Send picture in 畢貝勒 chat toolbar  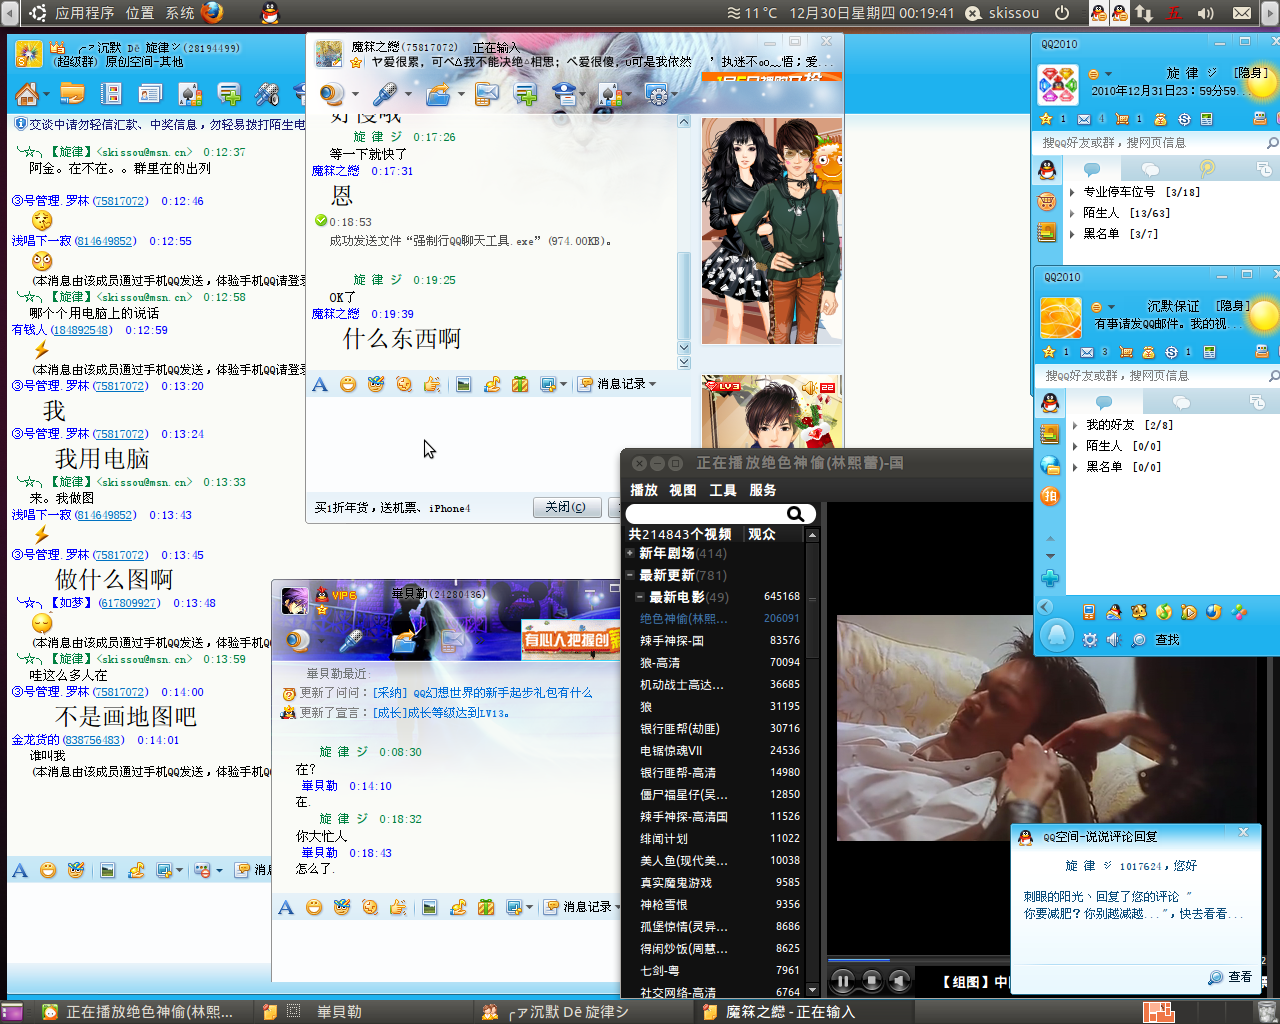tap(430, 907)
